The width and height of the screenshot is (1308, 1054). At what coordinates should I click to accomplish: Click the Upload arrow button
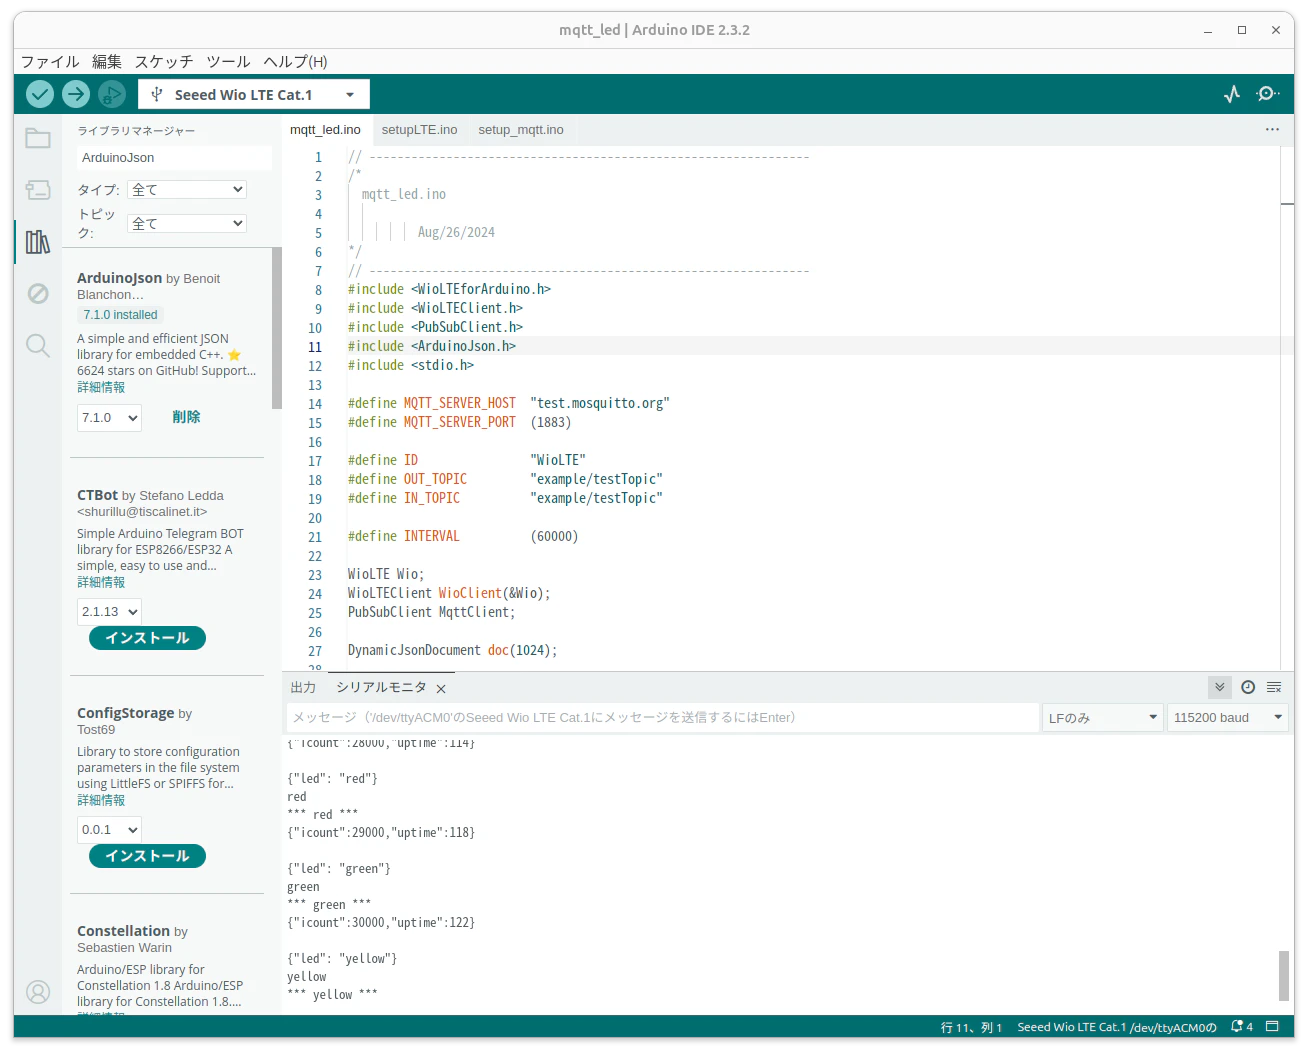[76, 94]
